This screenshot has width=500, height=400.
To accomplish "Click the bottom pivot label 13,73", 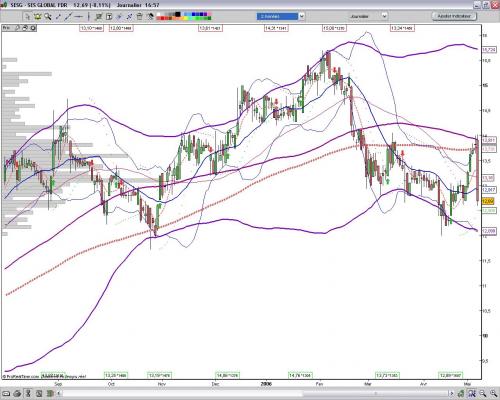I will [387, 375].
